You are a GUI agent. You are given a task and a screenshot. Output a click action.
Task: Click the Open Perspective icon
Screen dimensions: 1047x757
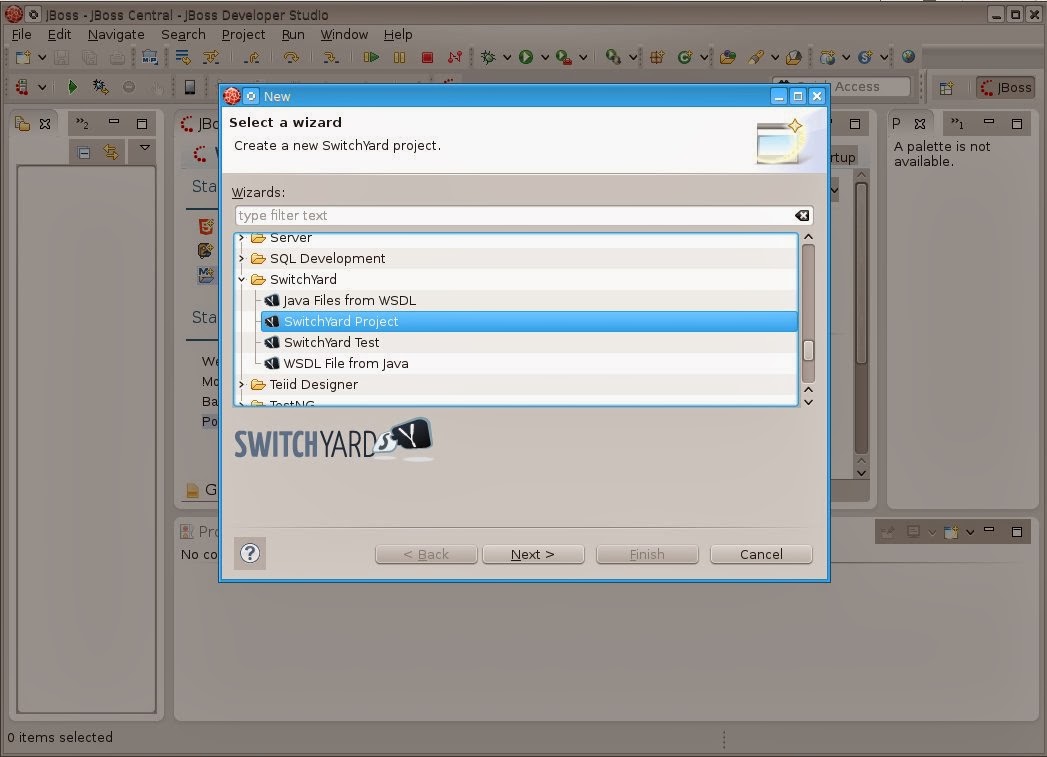pyautogui.click(x=946, y=87)
